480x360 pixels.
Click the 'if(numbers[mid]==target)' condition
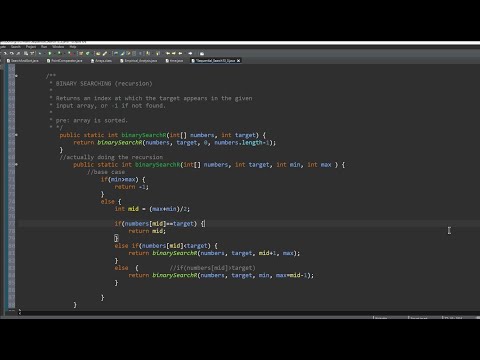click(156, 224)
